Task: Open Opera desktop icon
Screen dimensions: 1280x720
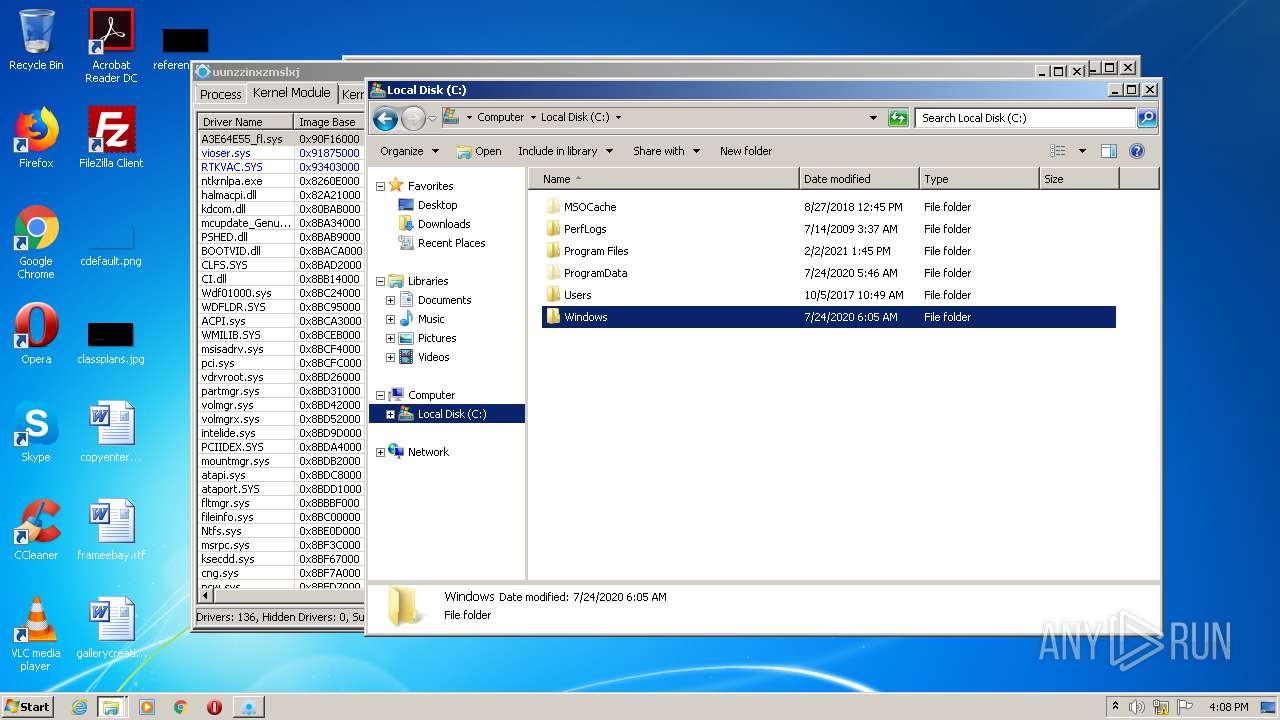Action: 36,334
